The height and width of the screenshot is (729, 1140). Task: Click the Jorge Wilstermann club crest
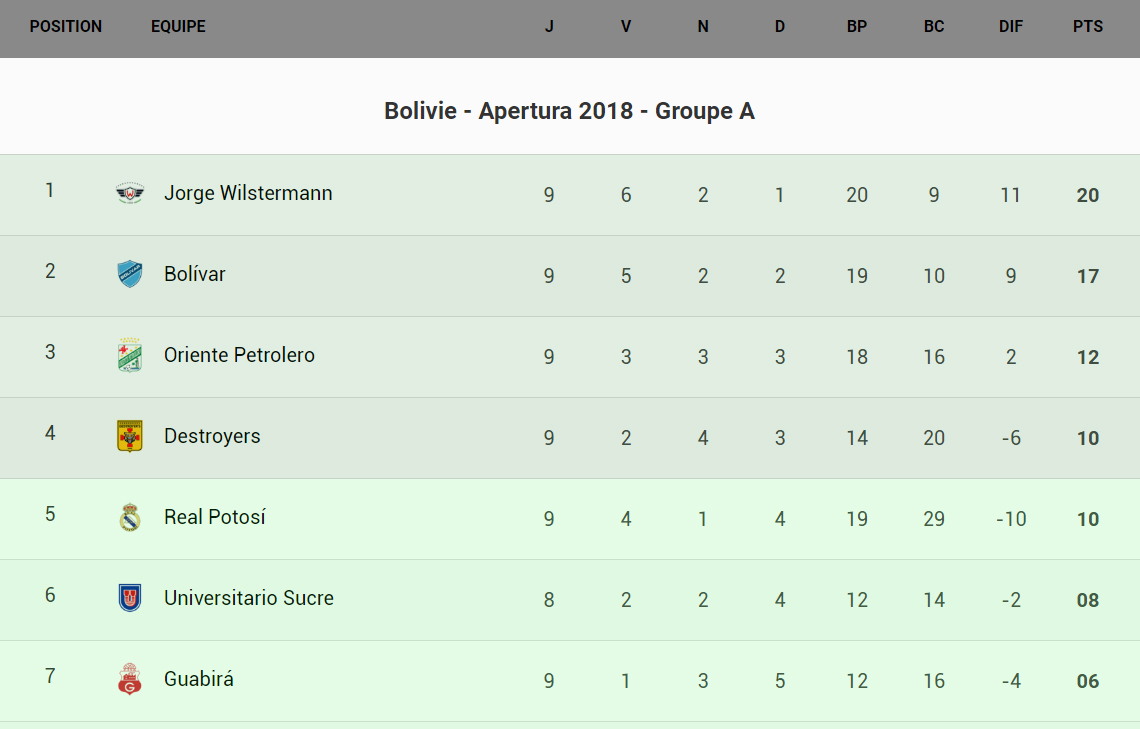pos(130,193)
